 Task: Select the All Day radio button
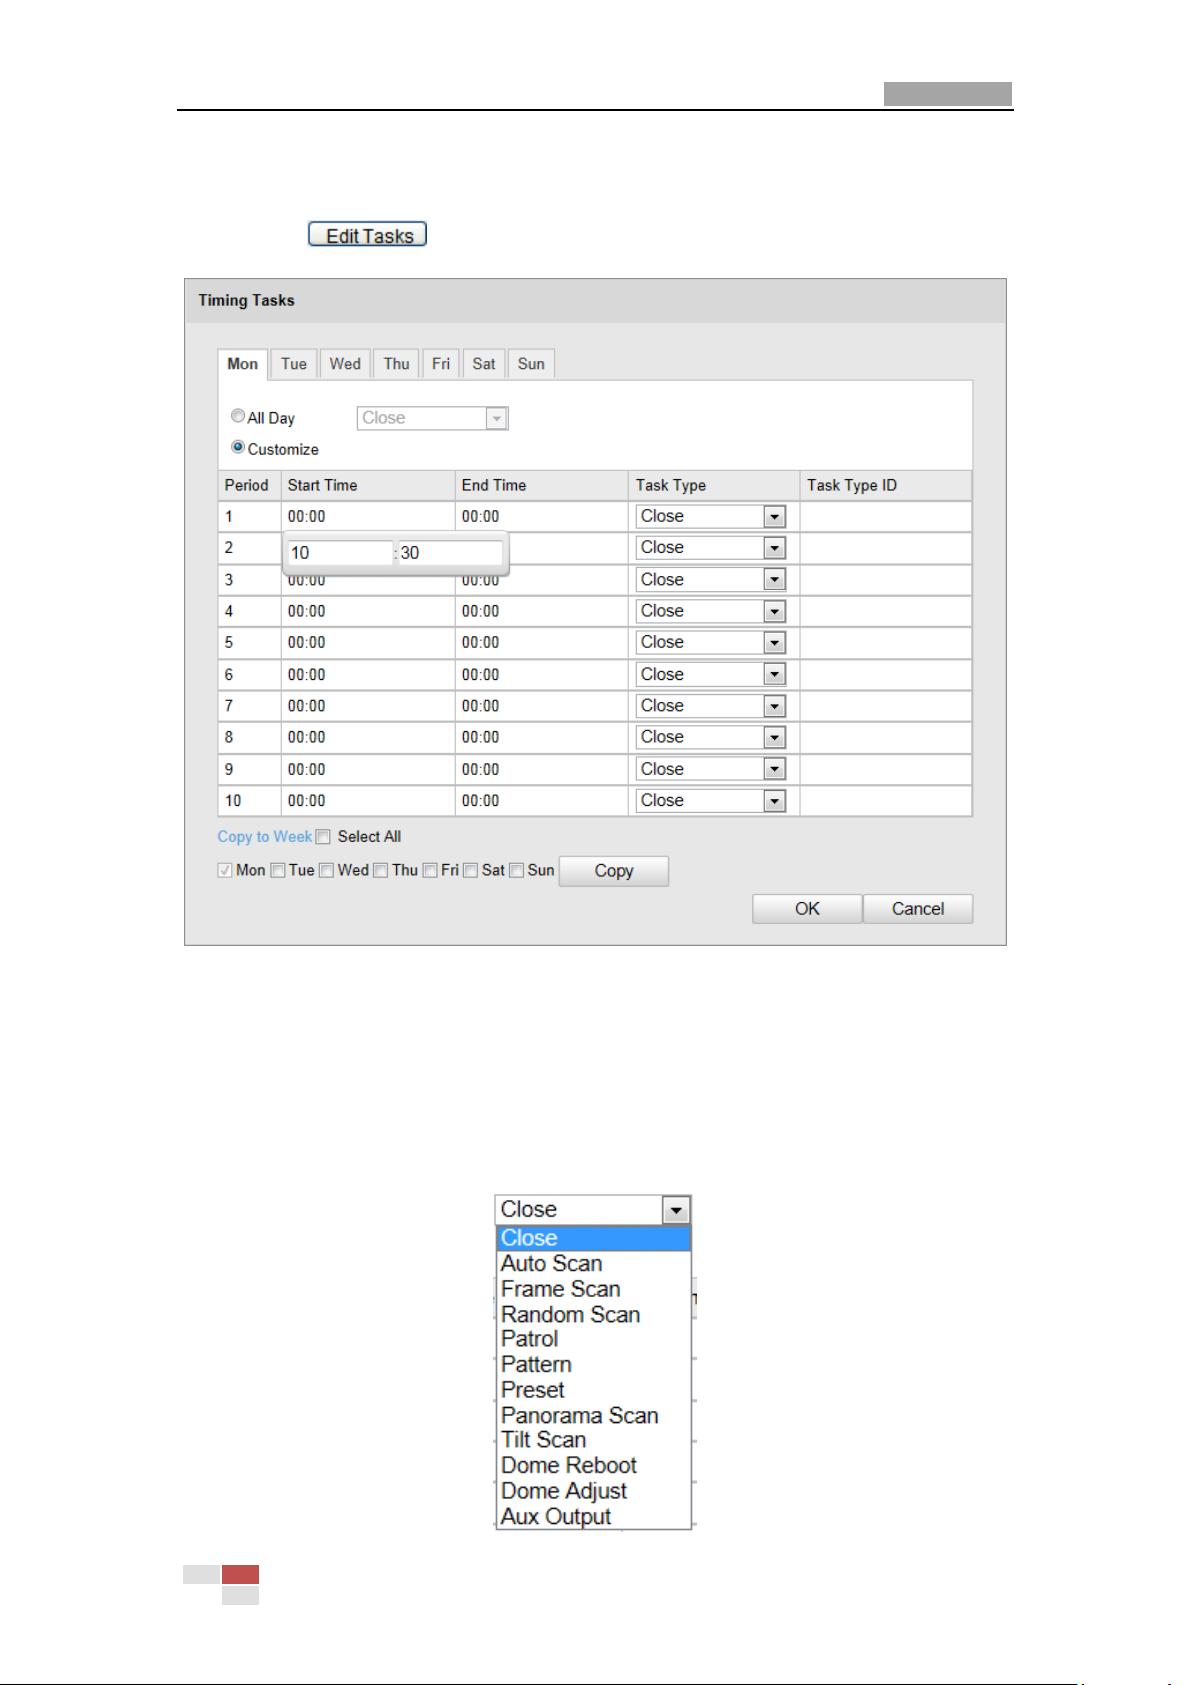(238, 416)
